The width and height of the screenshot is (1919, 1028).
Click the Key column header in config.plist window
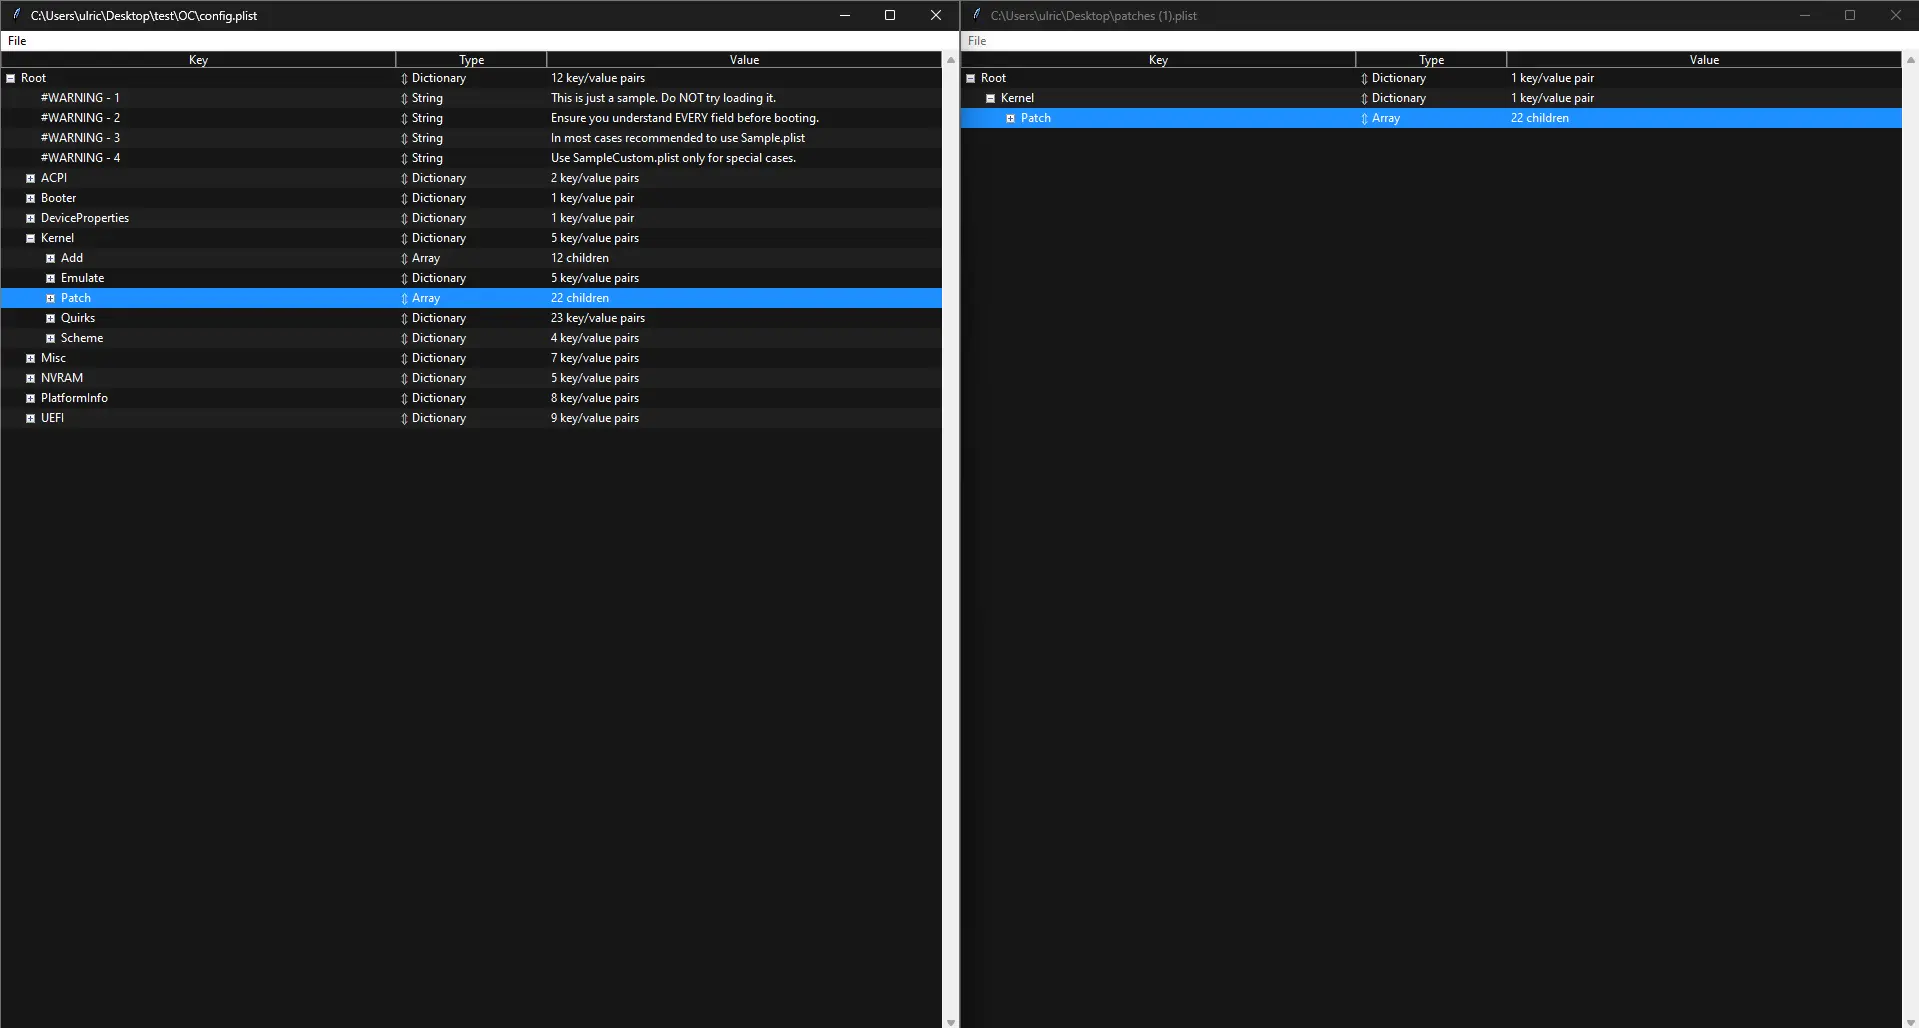(x=198, y=60)
